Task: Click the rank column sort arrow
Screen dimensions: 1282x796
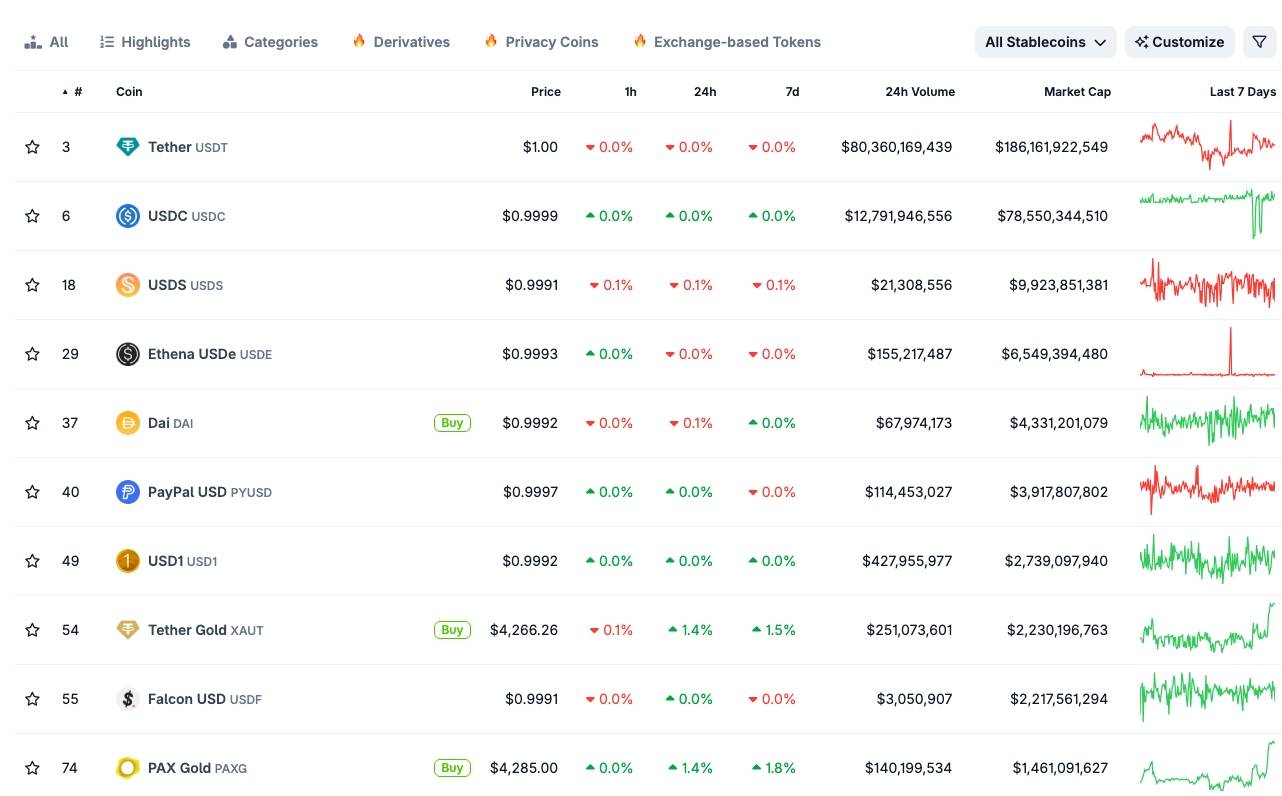Action: (x=65, y=91)
